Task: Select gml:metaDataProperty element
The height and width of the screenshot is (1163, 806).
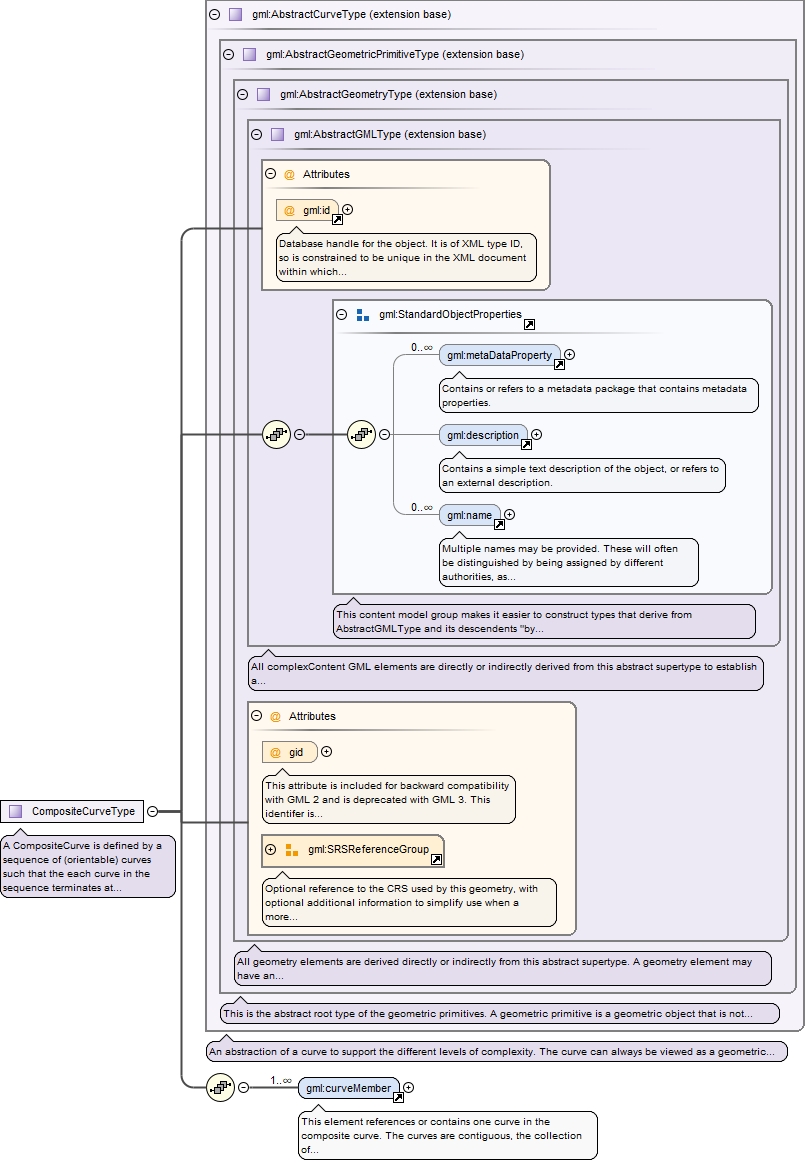Action: 499,355
